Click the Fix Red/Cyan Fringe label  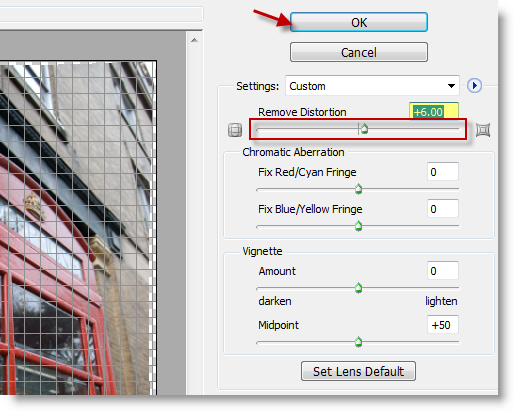click(307, 172)
